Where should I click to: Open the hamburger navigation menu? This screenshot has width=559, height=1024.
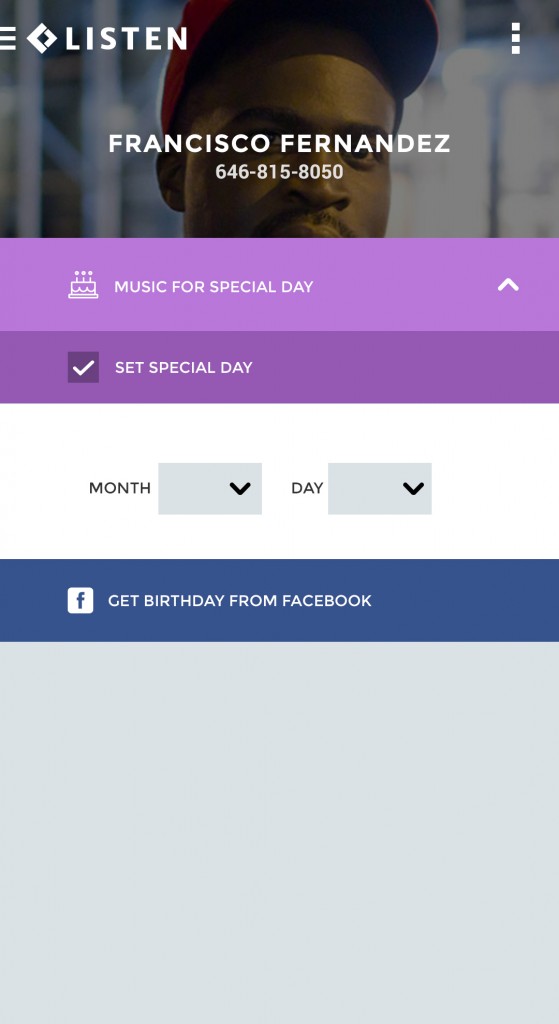tap(7, 39)
